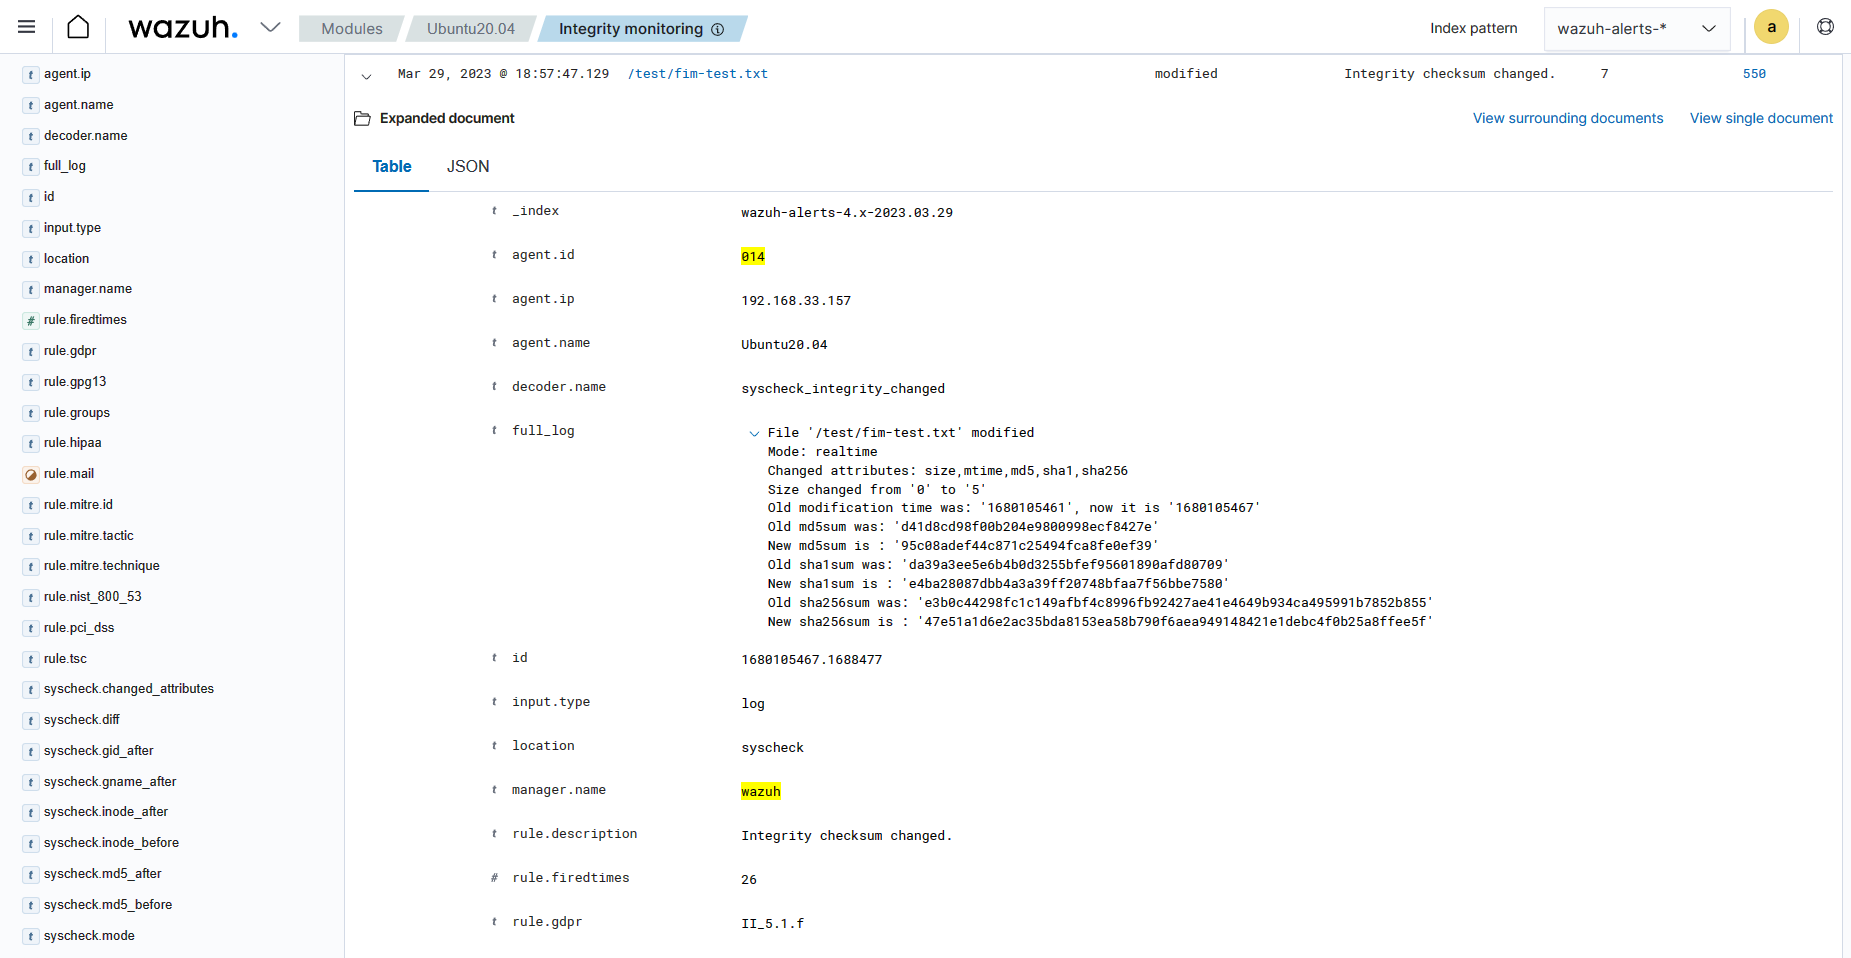The width and height of the screenshot is (1851, 958).
Task: Click the number type icon for rule.firedtimes
Action: pos(31,321)
